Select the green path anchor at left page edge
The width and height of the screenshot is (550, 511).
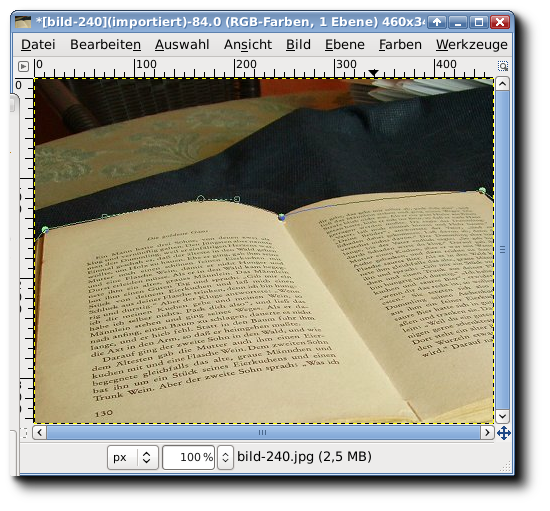coord(45,230)
